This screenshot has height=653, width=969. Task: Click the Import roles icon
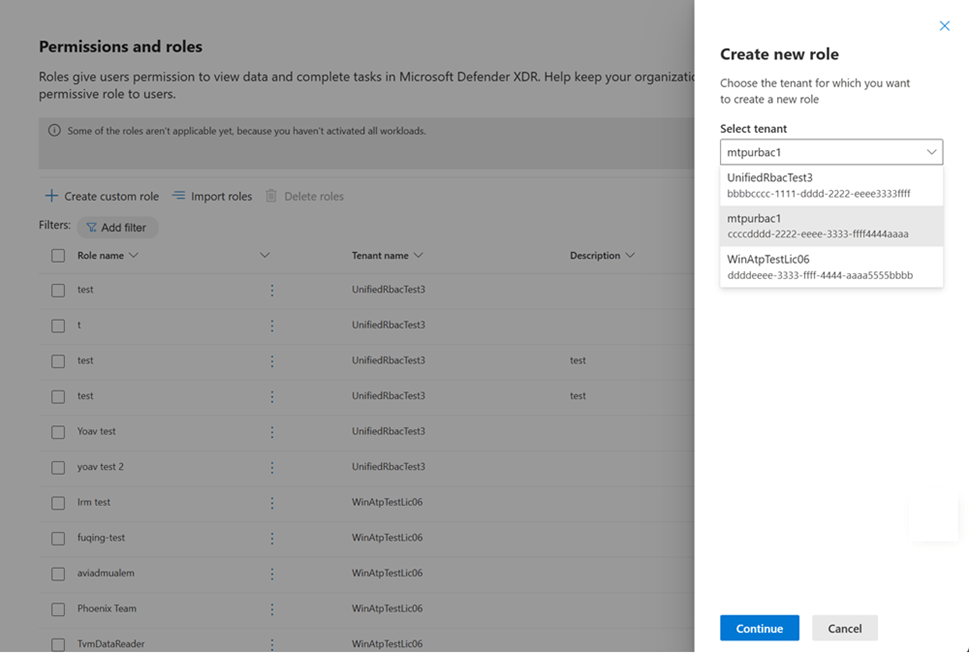pyautogui.click(x=179, y=196)
